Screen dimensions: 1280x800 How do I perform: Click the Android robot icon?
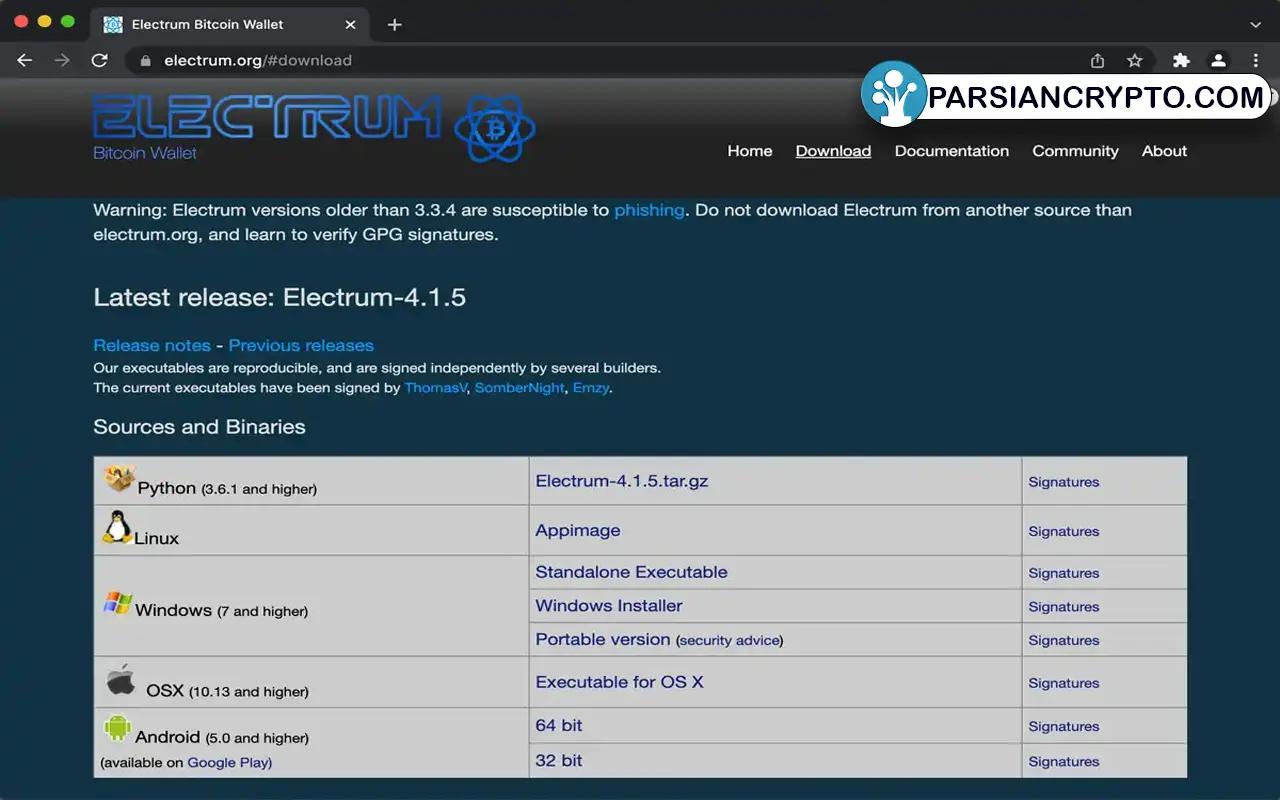[x=117, y=728]
